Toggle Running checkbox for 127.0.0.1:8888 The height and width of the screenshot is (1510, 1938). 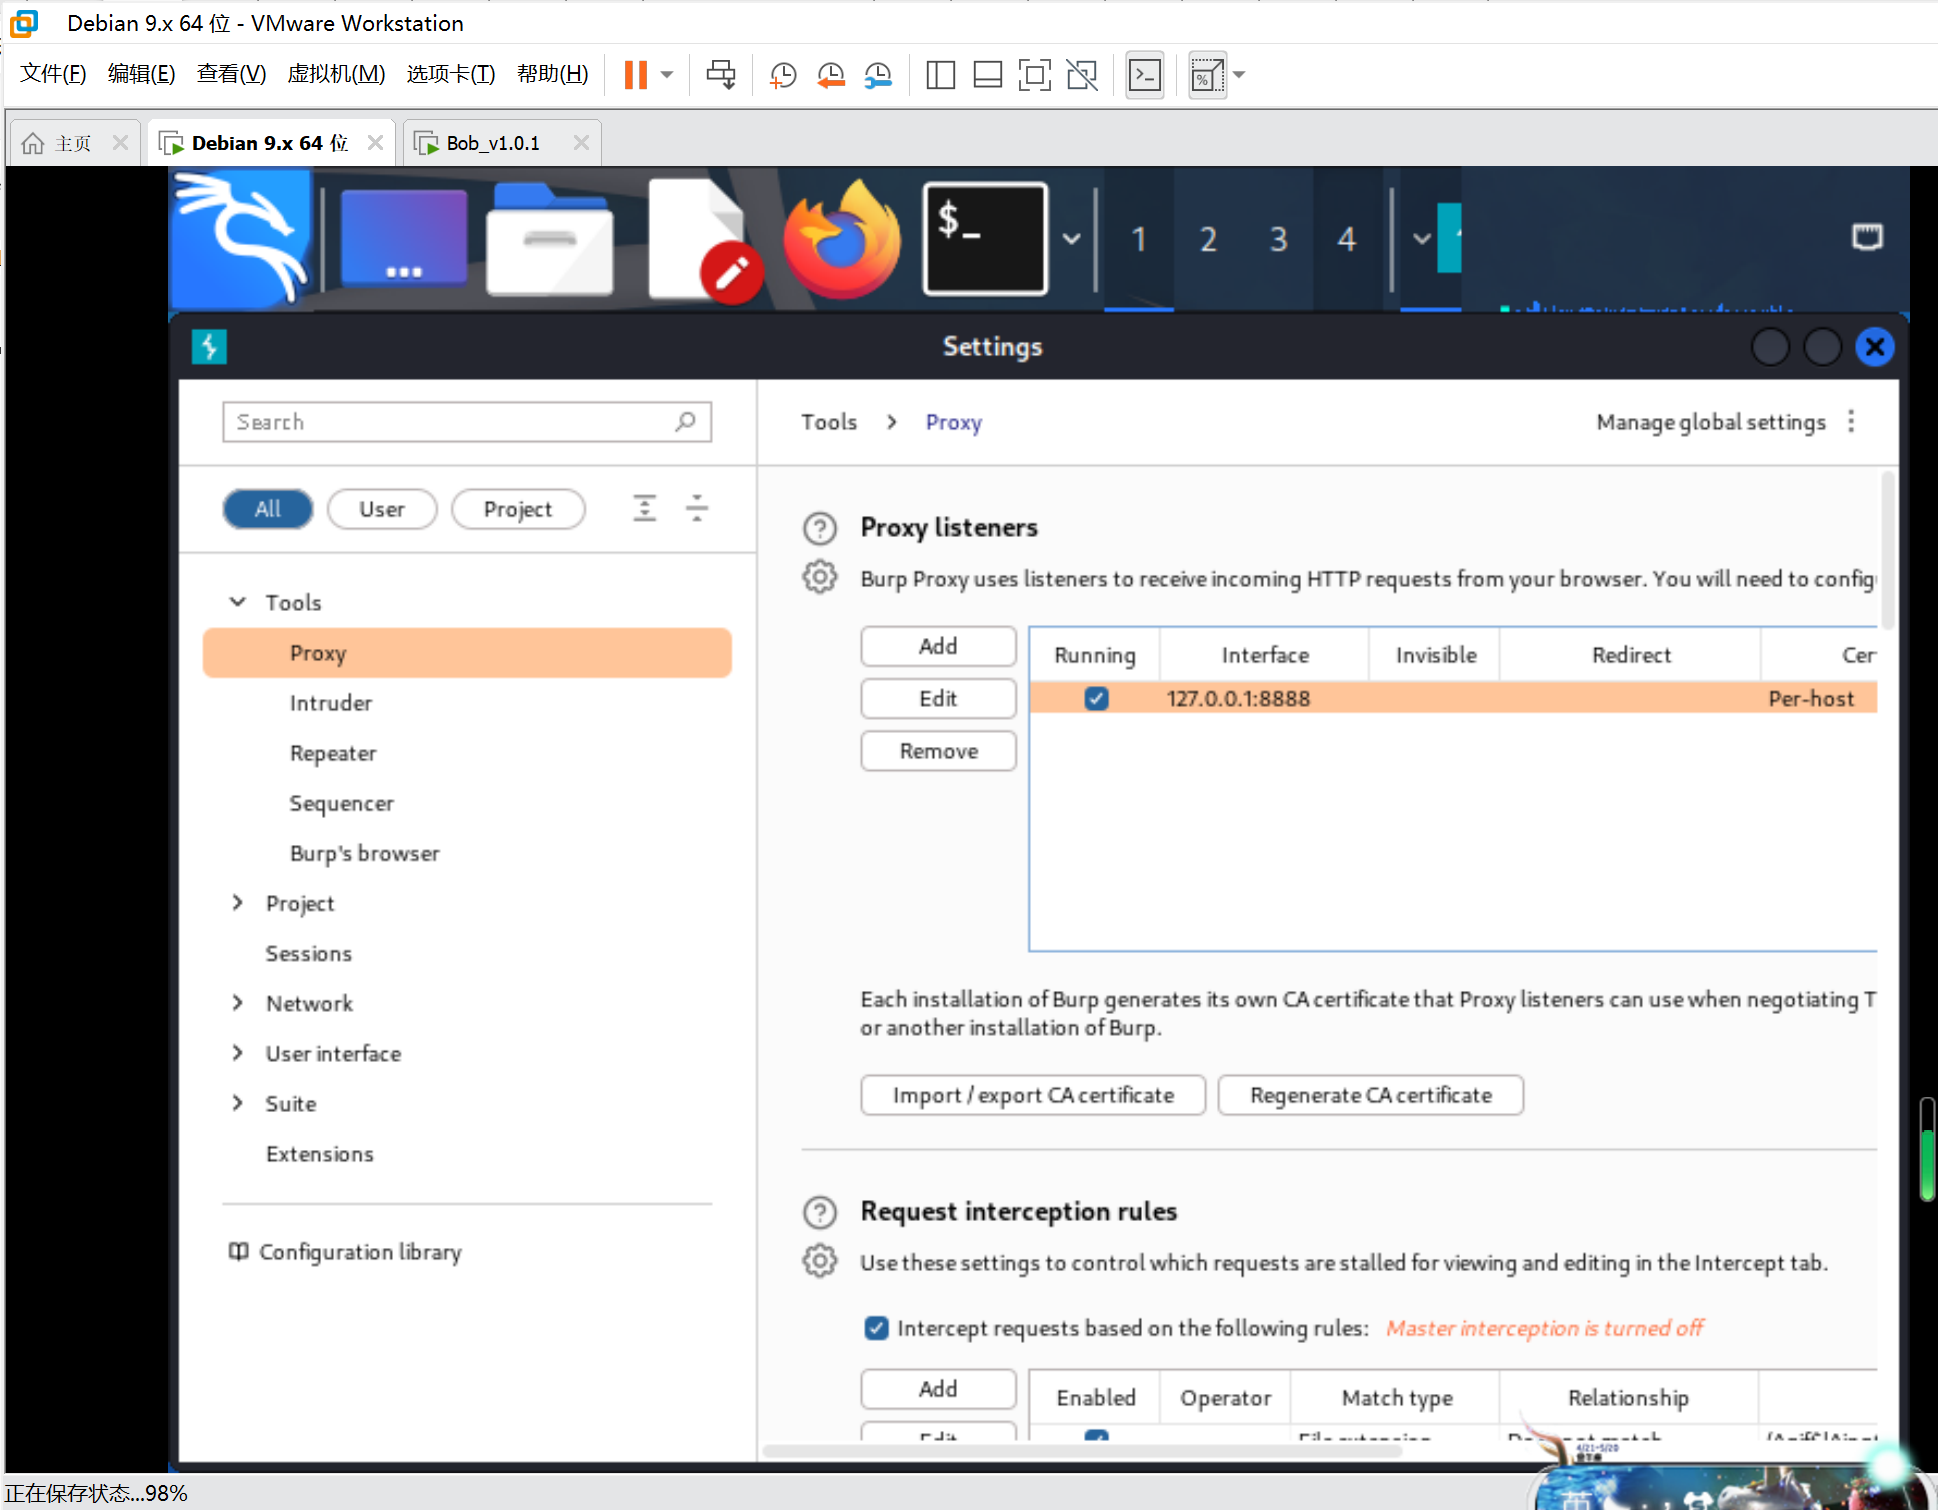pyautogui.click(x=1096, y=698)
